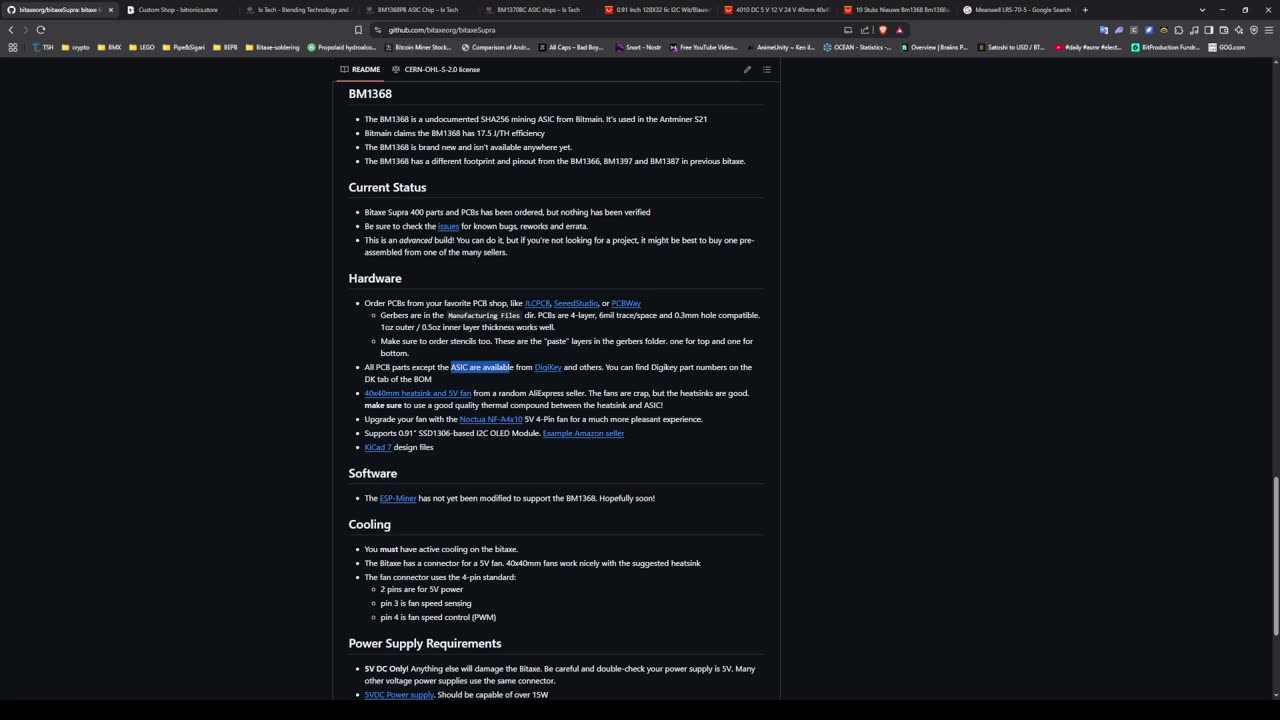The image size is (1280, 720).
Task: Open the Bitaxe-soldering bookmark folder
Action: [x=272, y=47]
